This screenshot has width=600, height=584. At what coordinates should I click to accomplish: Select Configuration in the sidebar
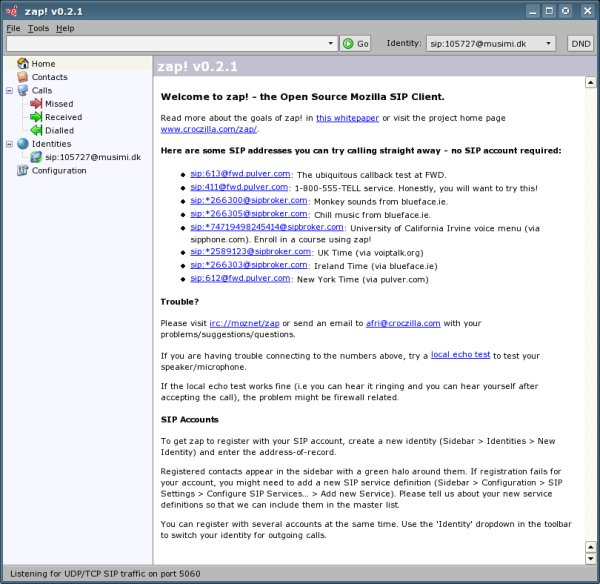[59, 171]
